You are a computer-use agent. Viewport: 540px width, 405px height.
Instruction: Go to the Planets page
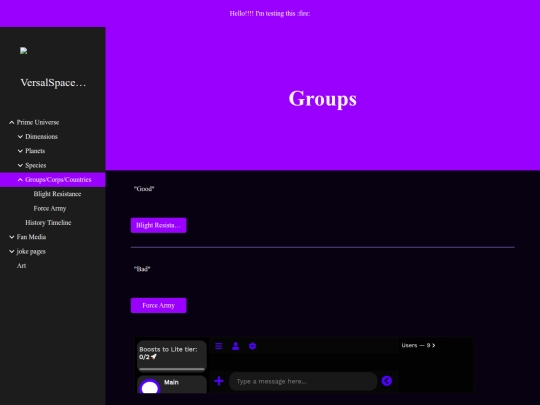(x=35, y=151)
